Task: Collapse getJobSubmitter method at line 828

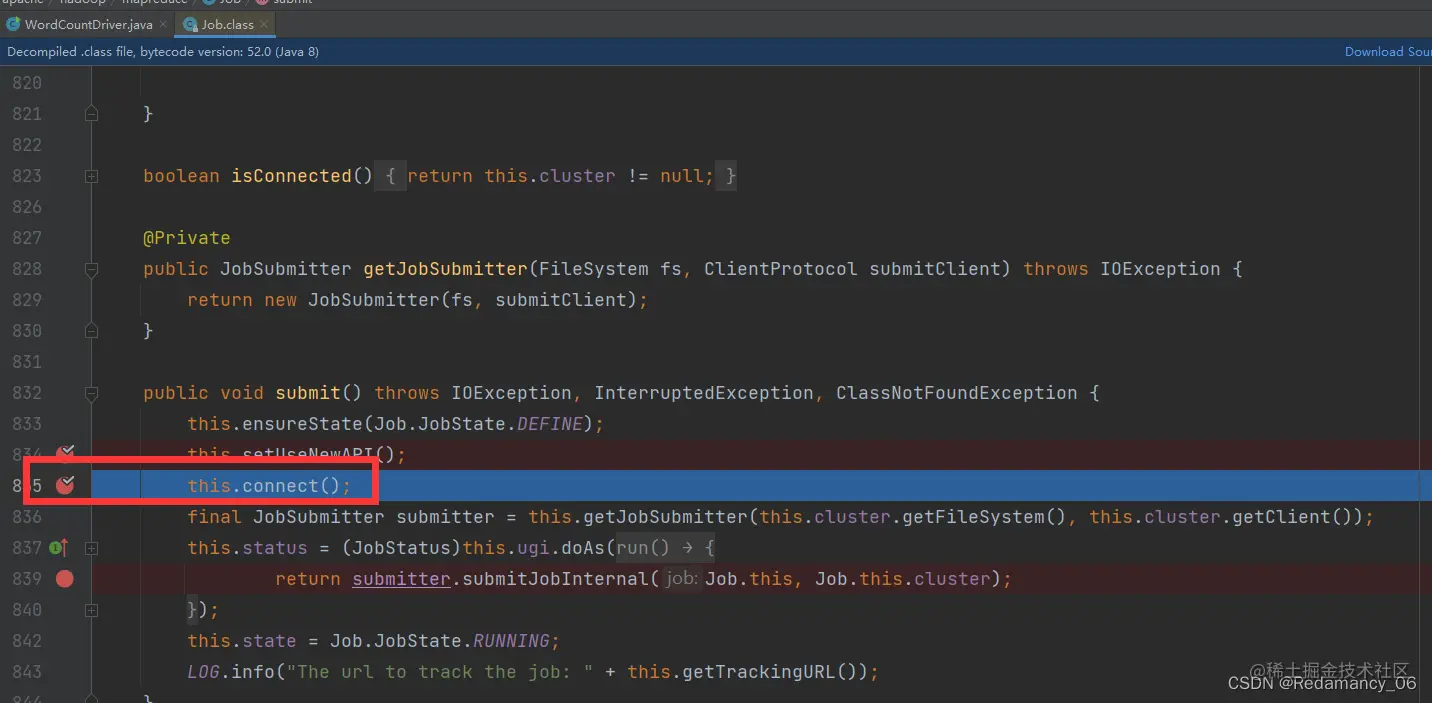Action: 91,269
